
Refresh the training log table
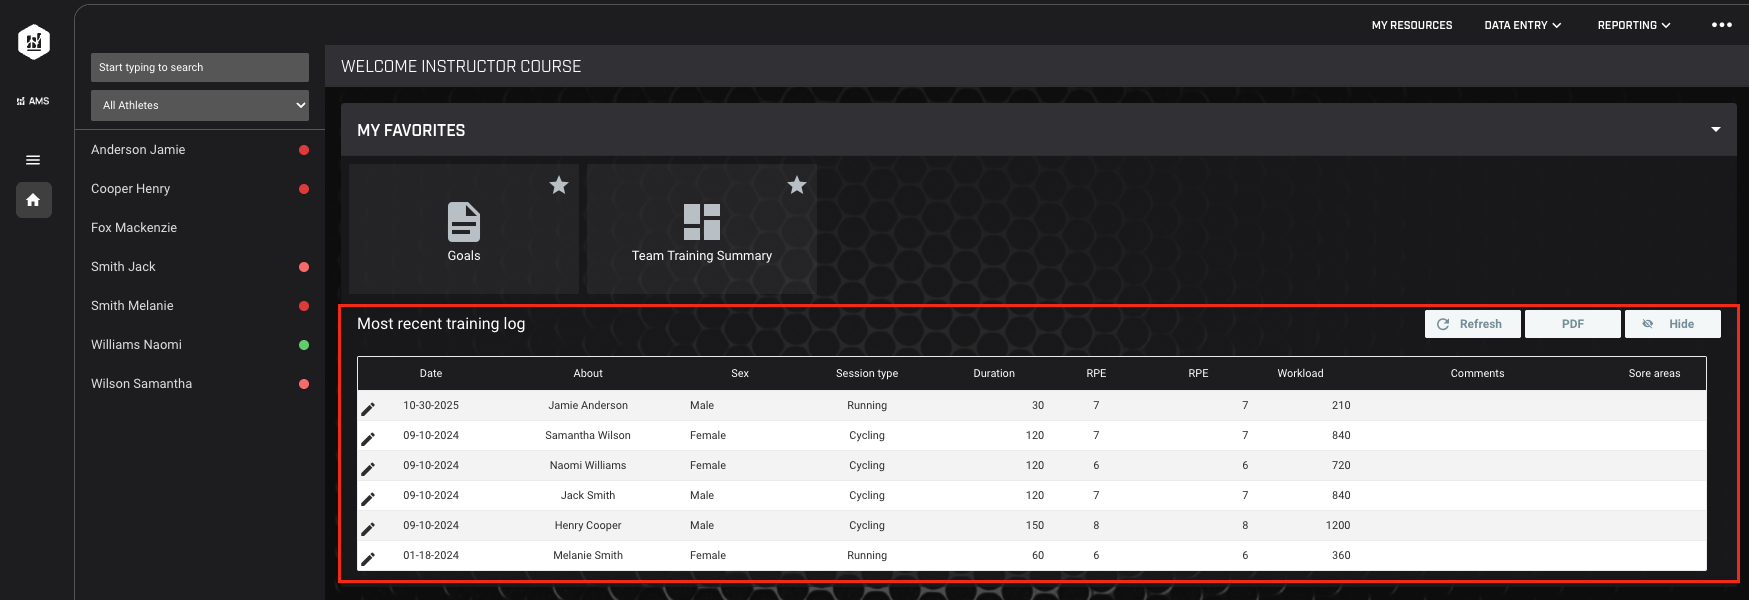tap(1473, 324)
